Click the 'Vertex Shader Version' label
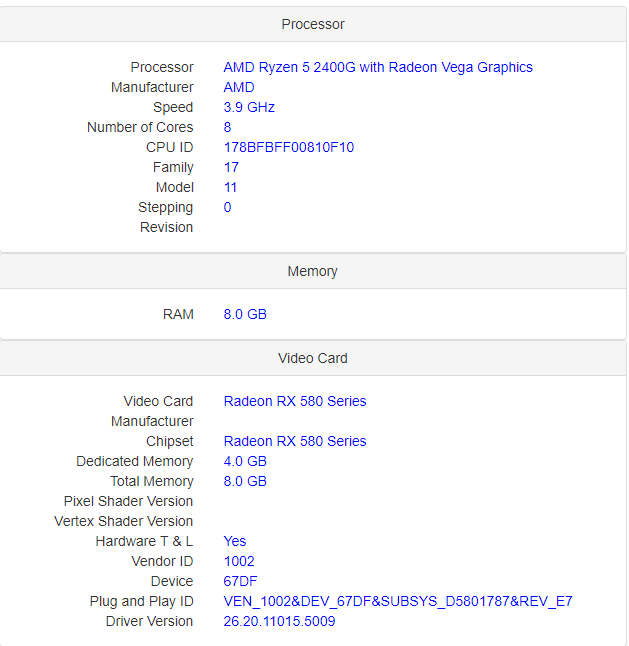629x646 pixels. tap(124, 521)
